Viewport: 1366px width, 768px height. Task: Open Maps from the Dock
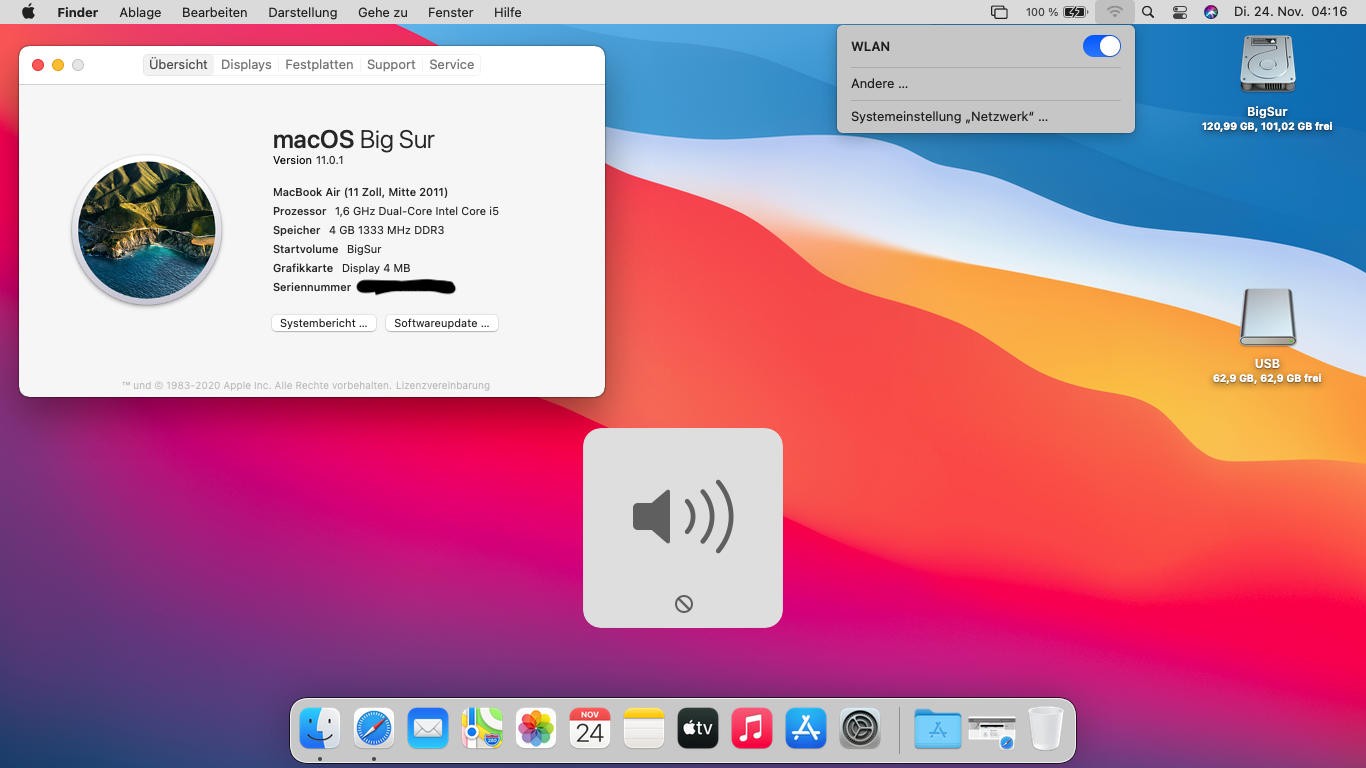(482, 728)
